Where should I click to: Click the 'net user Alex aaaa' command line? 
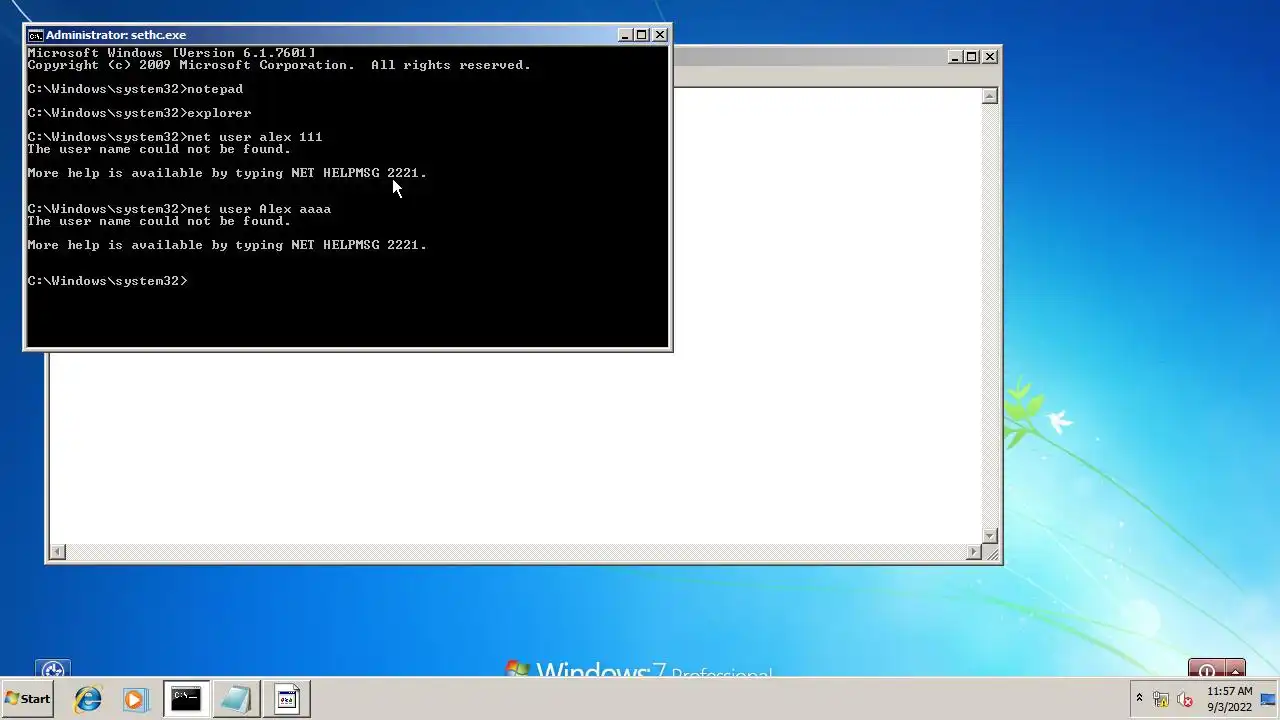(x=179, y=209)
